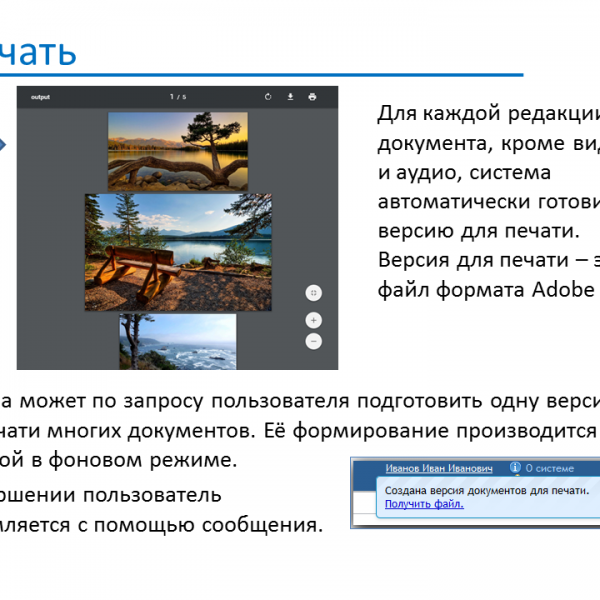Screen dimensions: 600x600
Task: Zoom in with the plus button
Action: (x=313, y=320)
